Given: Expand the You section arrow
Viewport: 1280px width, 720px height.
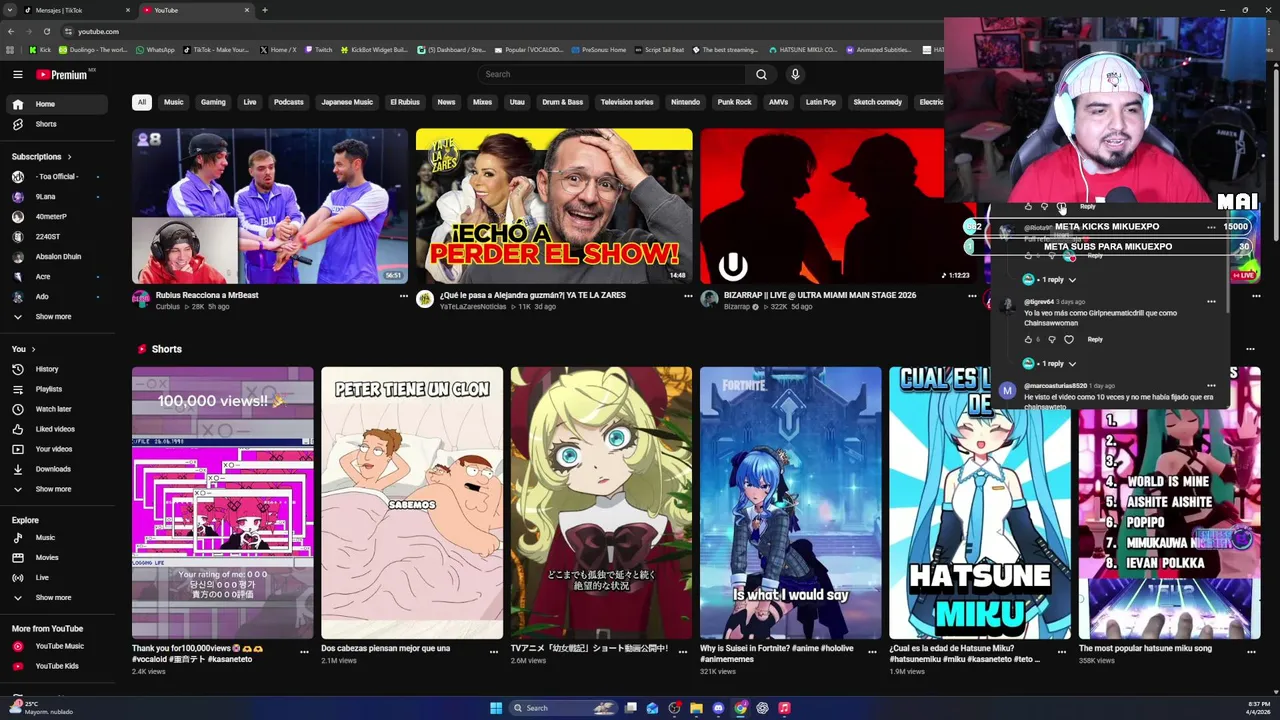Looking at the screenshot, I should pyautogui.click(x=33, y=349).
